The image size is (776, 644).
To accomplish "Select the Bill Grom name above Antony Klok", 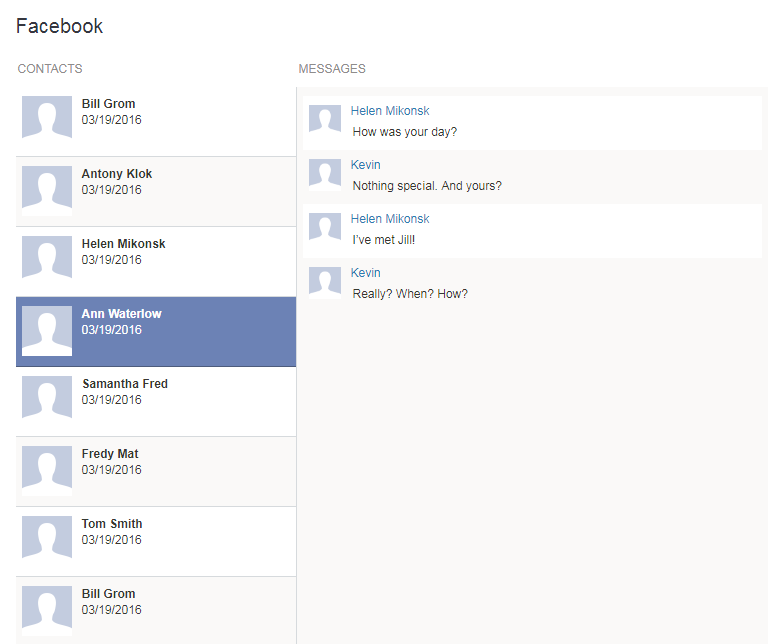I will pyautogui.click(x=108, y=104).
